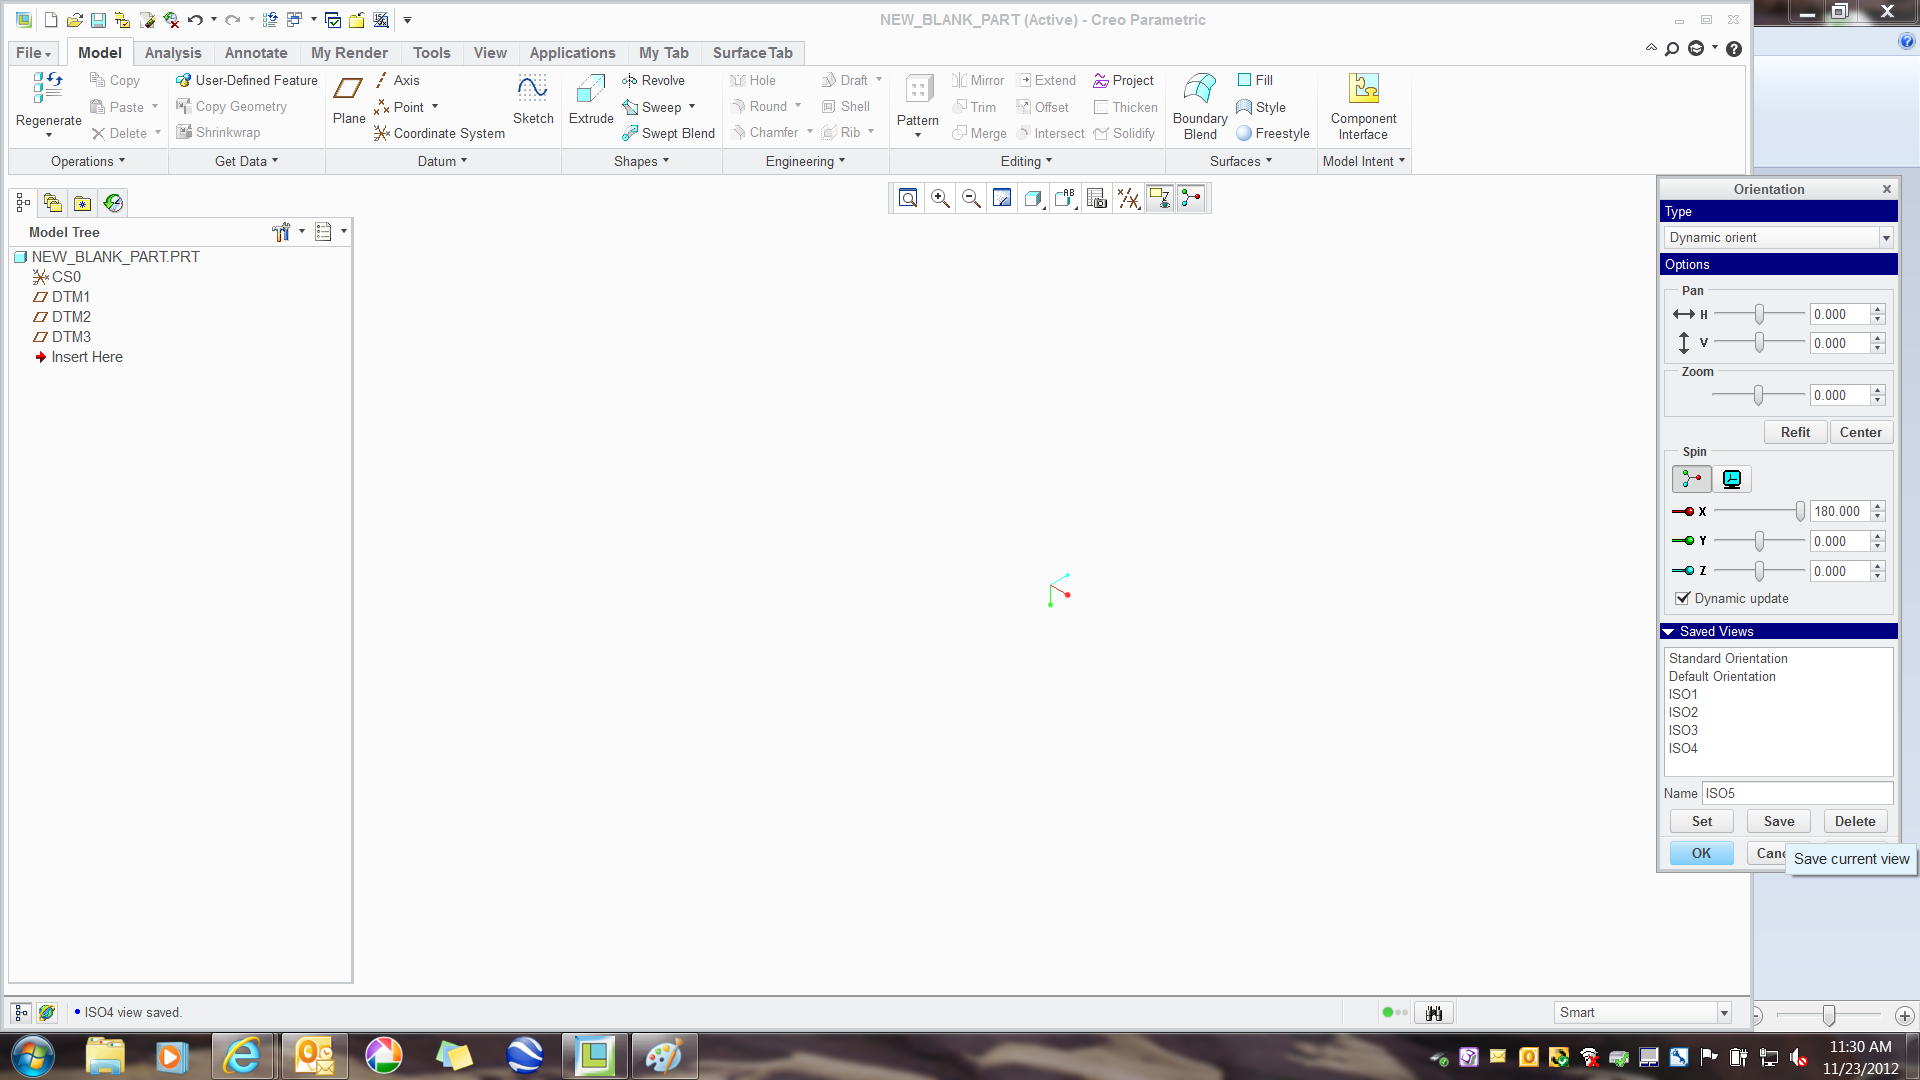Select the Boundary Blend surface tool
The width and height of the screenshot is (1920, 1080).
[1200, 106]
